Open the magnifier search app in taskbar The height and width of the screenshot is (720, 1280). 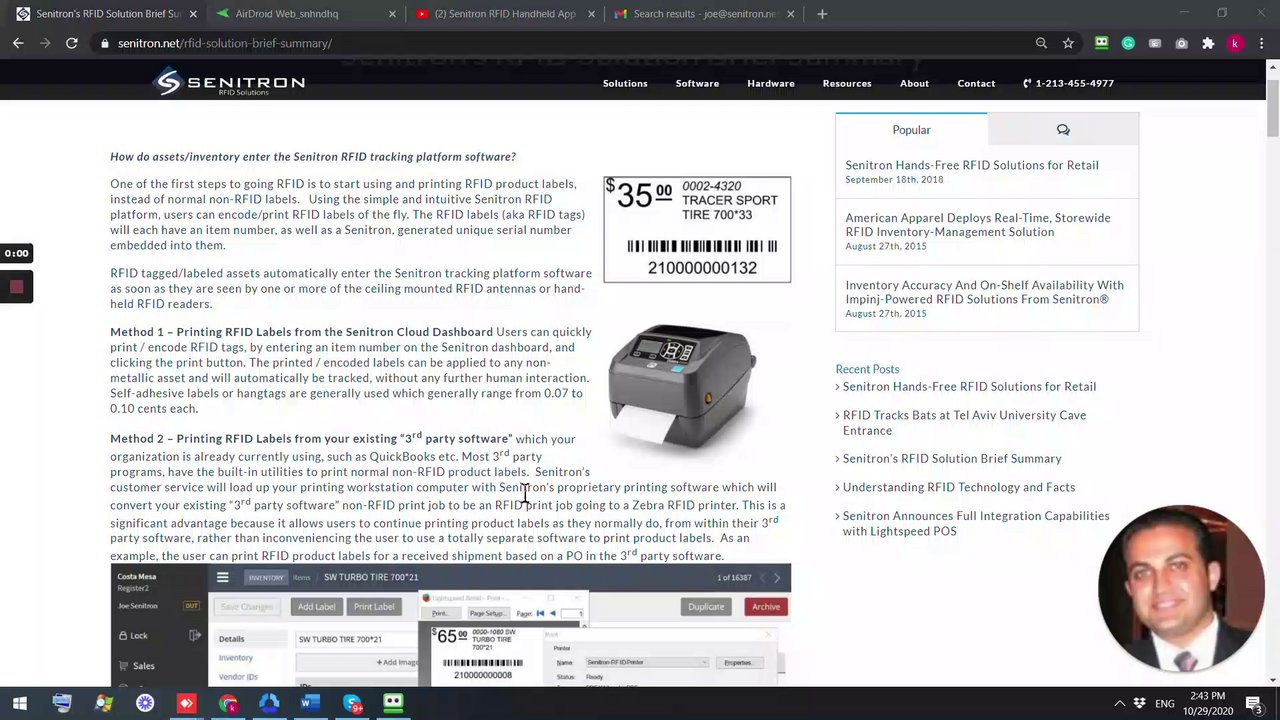pyautogui.click(x=104, y=703)
